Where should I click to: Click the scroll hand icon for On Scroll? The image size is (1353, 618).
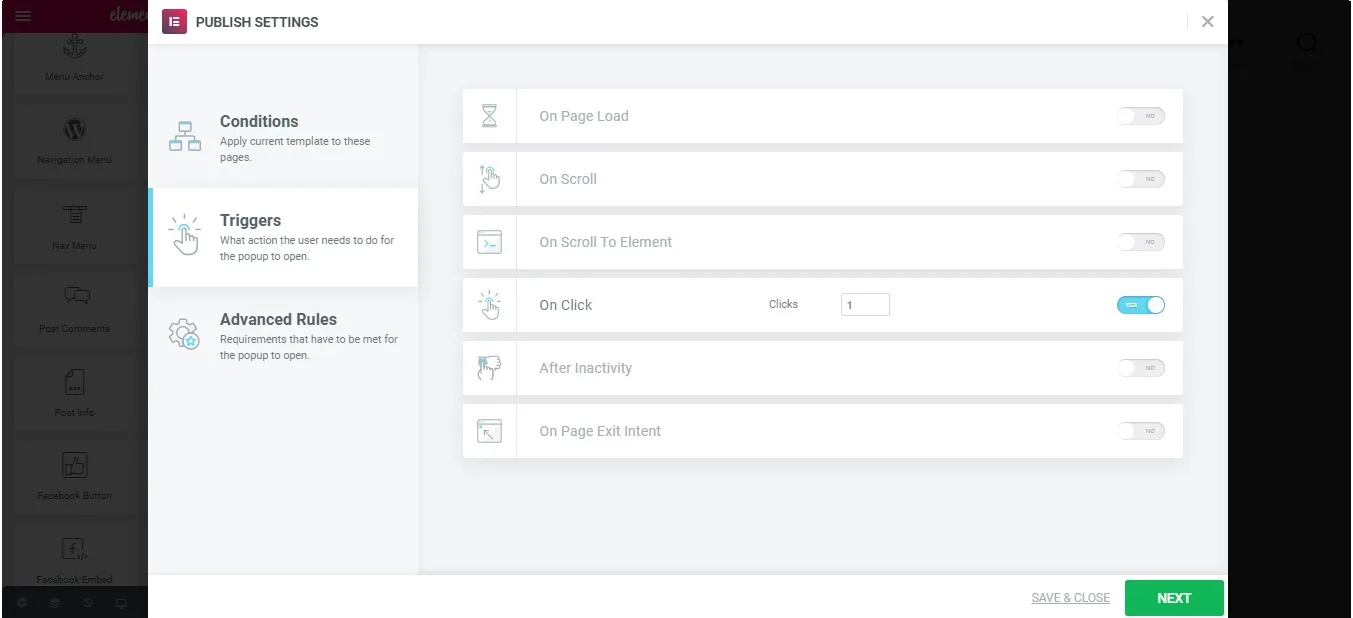click(489, 179)
